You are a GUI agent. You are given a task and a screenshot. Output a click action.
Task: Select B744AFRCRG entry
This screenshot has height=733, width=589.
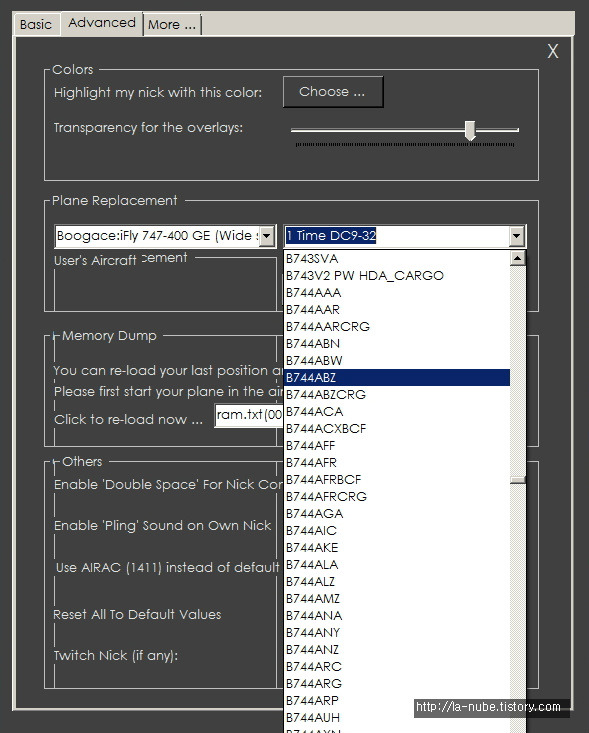coord(396,496)
